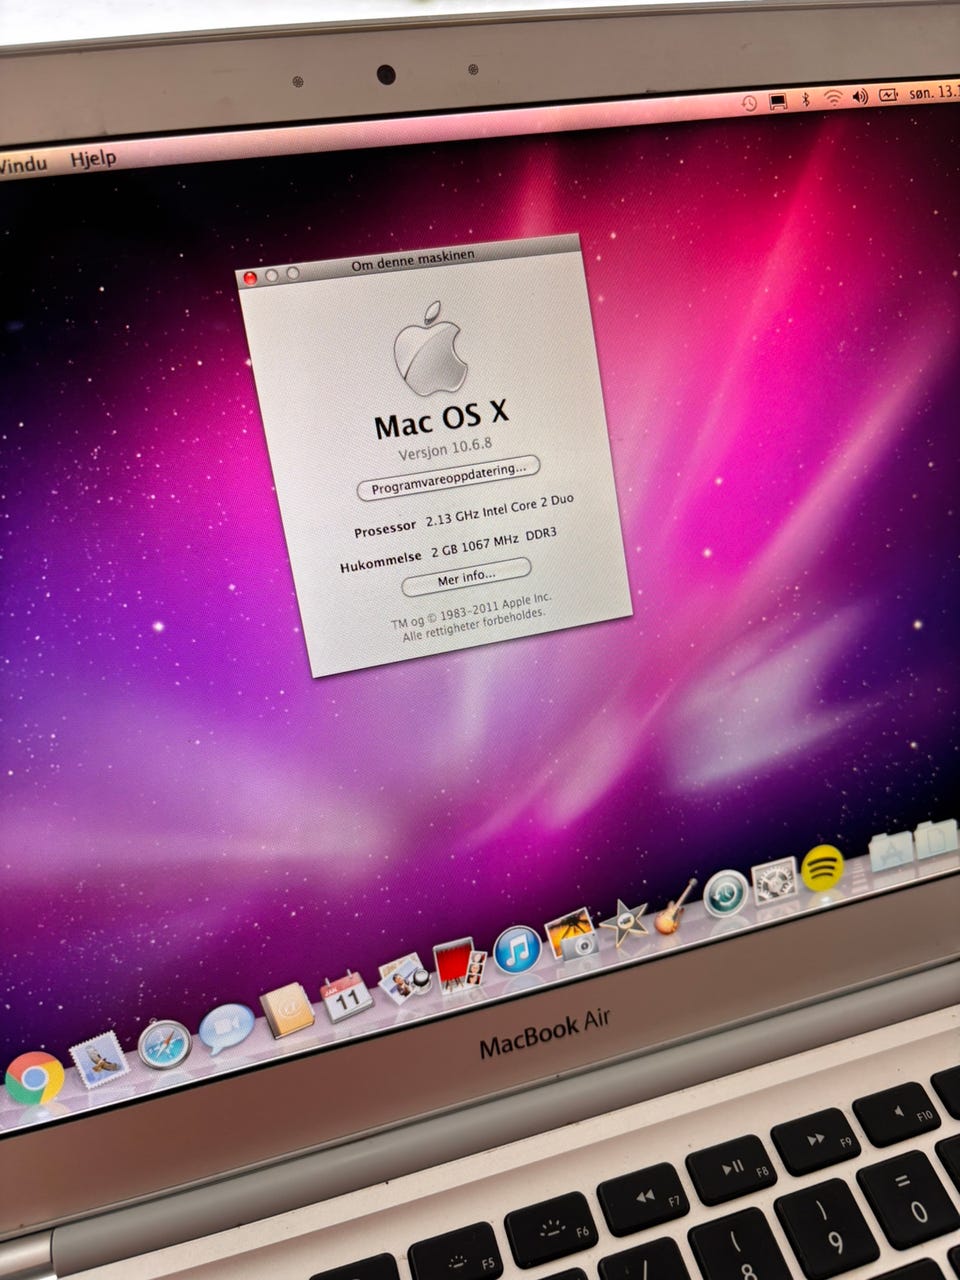
Task: Start iChat from the Dock
Action: tap(225, 1029)
